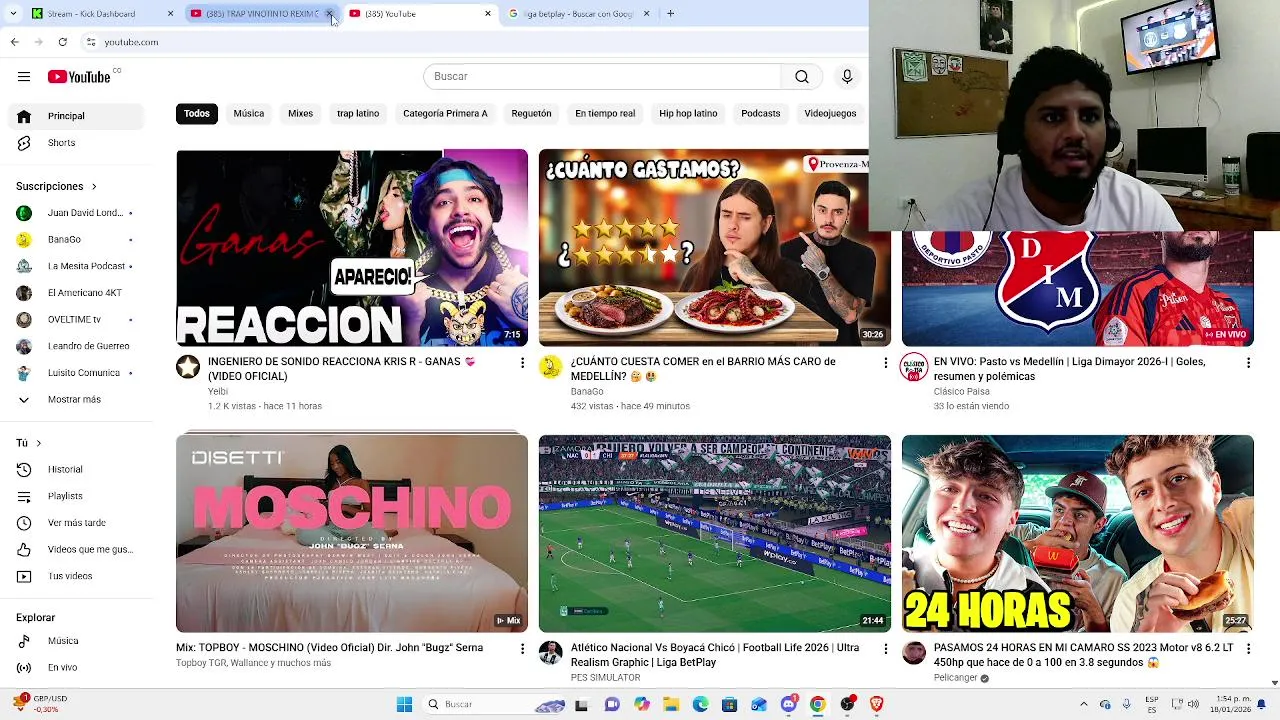Open File Explorer from taskbar

[x=671, y=704]
